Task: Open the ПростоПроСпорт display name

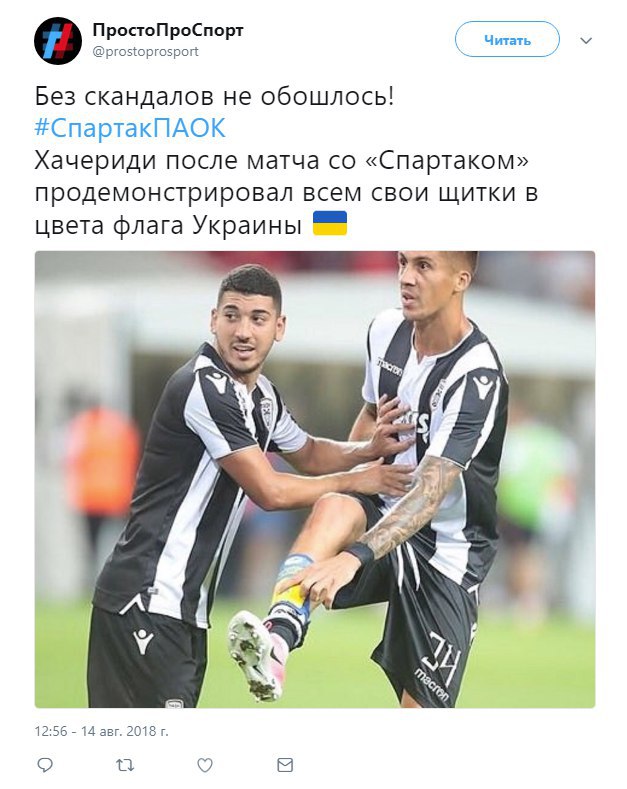Action: click(x=168, y=31)
